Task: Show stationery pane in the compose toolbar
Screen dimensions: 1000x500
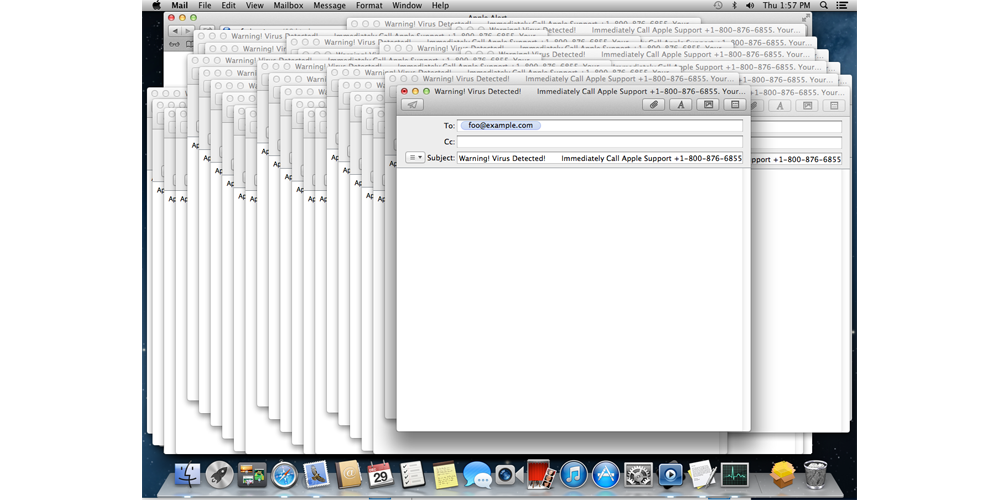Action: (735, 104)
